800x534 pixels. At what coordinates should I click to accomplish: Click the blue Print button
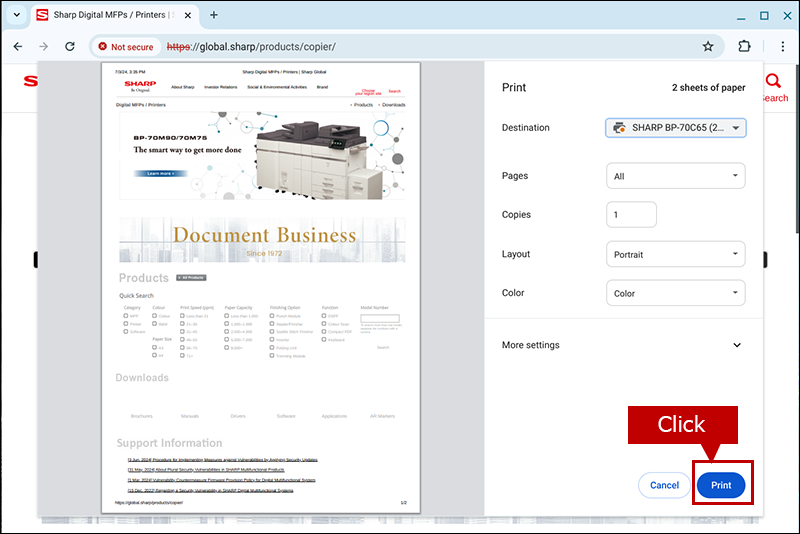tap(721, 485)
